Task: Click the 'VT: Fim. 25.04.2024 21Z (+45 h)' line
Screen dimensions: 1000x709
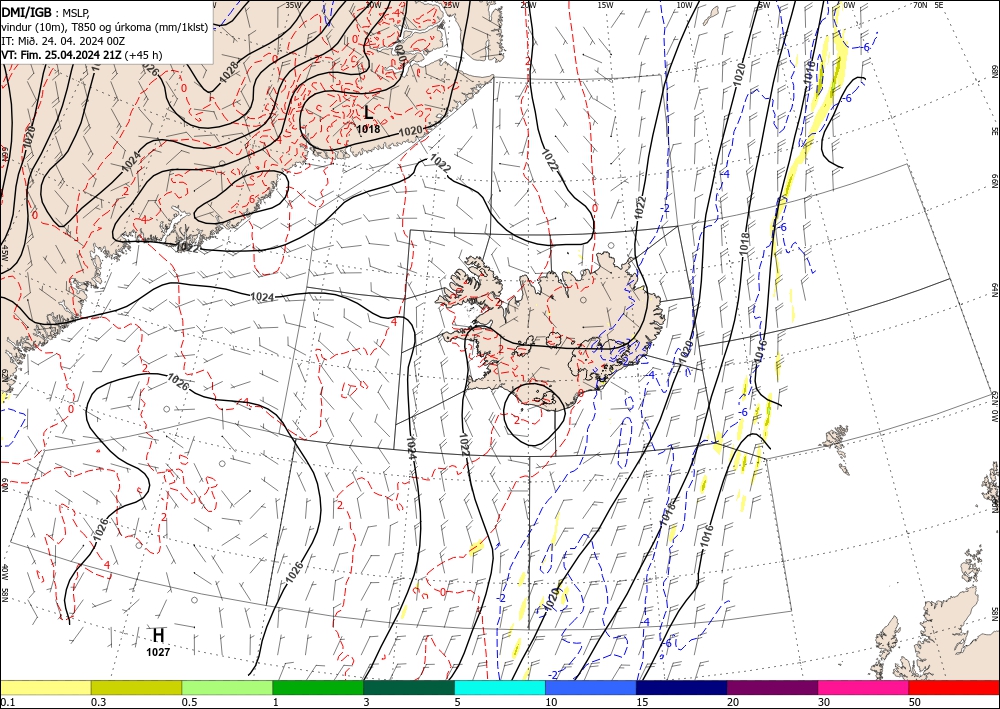Action: pos(82,55)
